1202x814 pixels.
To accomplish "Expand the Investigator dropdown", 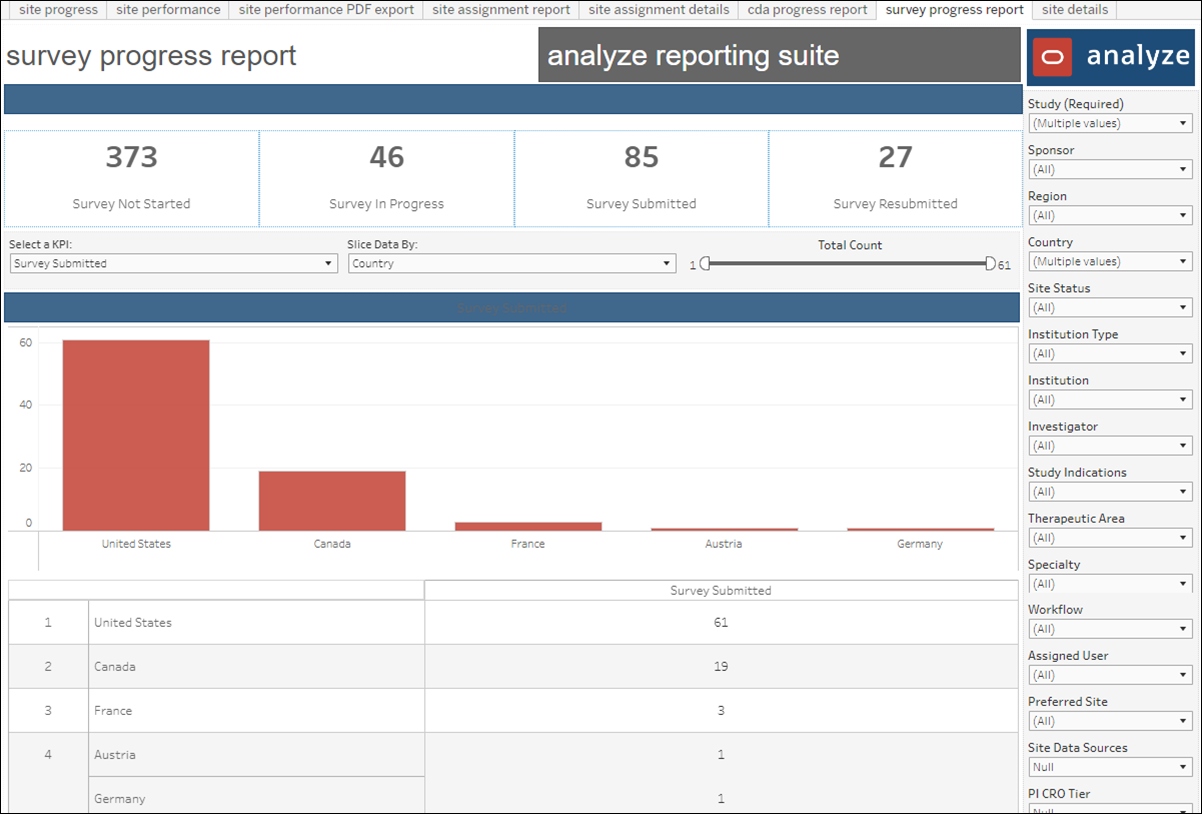I will pyautogui.click(x=1110, y=445).
